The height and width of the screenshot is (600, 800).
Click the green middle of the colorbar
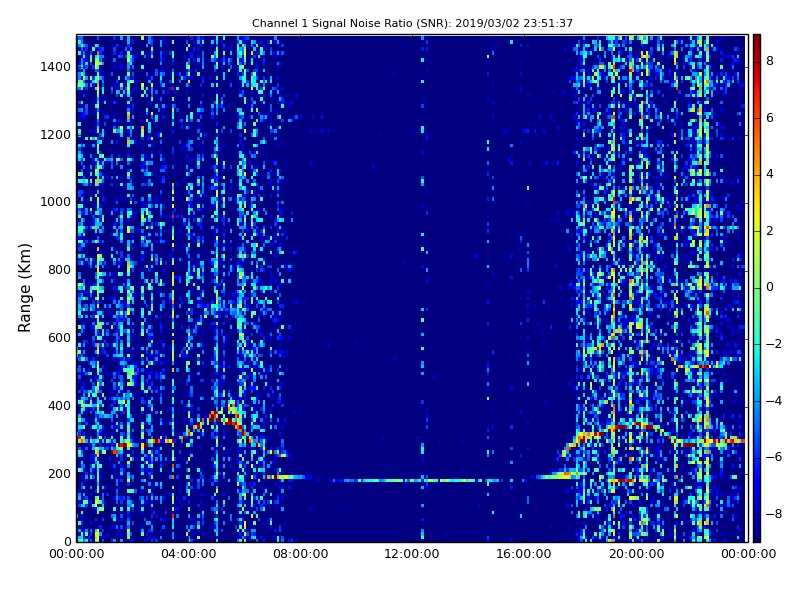[757, 288]
